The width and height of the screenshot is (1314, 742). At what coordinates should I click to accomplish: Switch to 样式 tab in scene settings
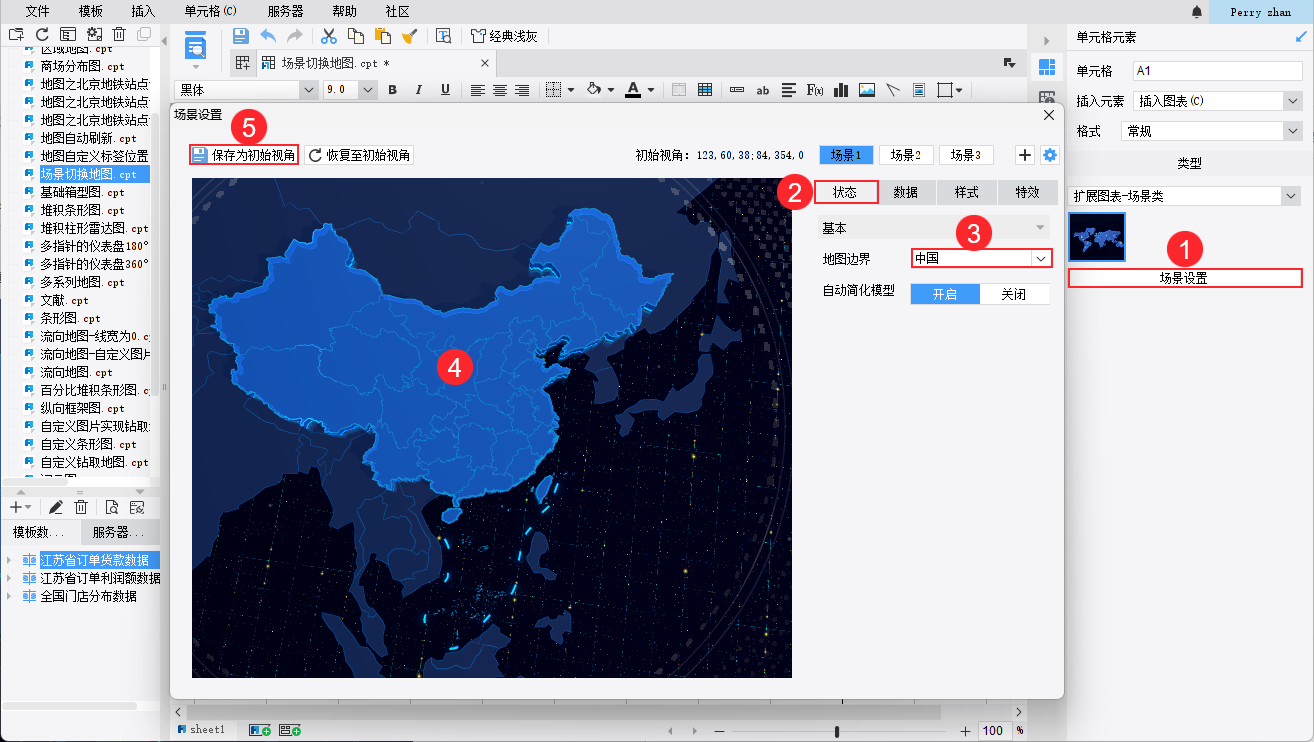pyautogui.click(x=967, y=192)
